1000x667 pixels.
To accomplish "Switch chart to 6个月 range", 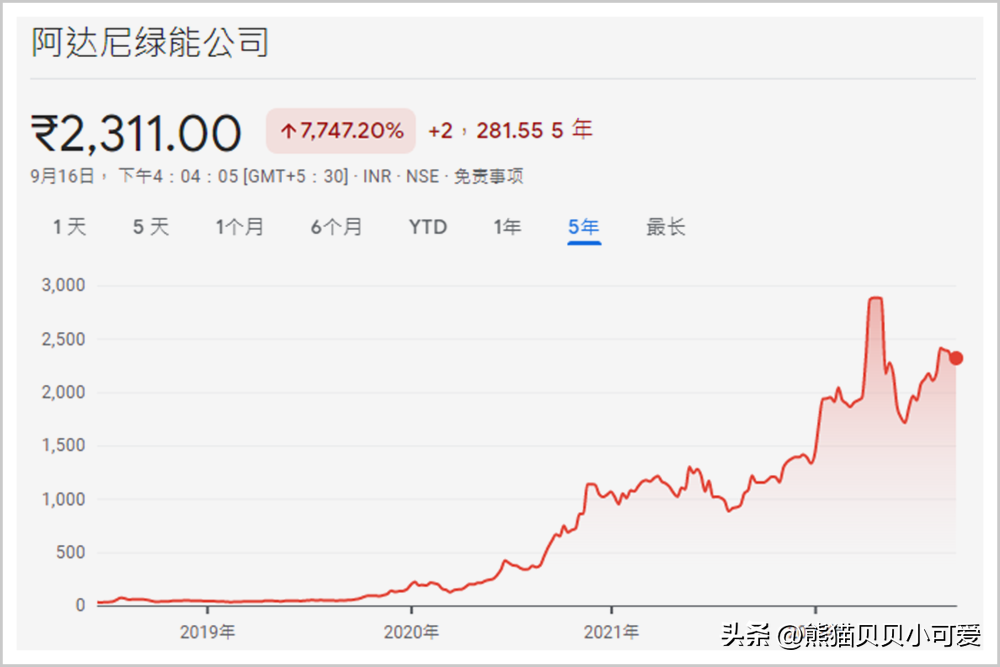I will point(336,227).
